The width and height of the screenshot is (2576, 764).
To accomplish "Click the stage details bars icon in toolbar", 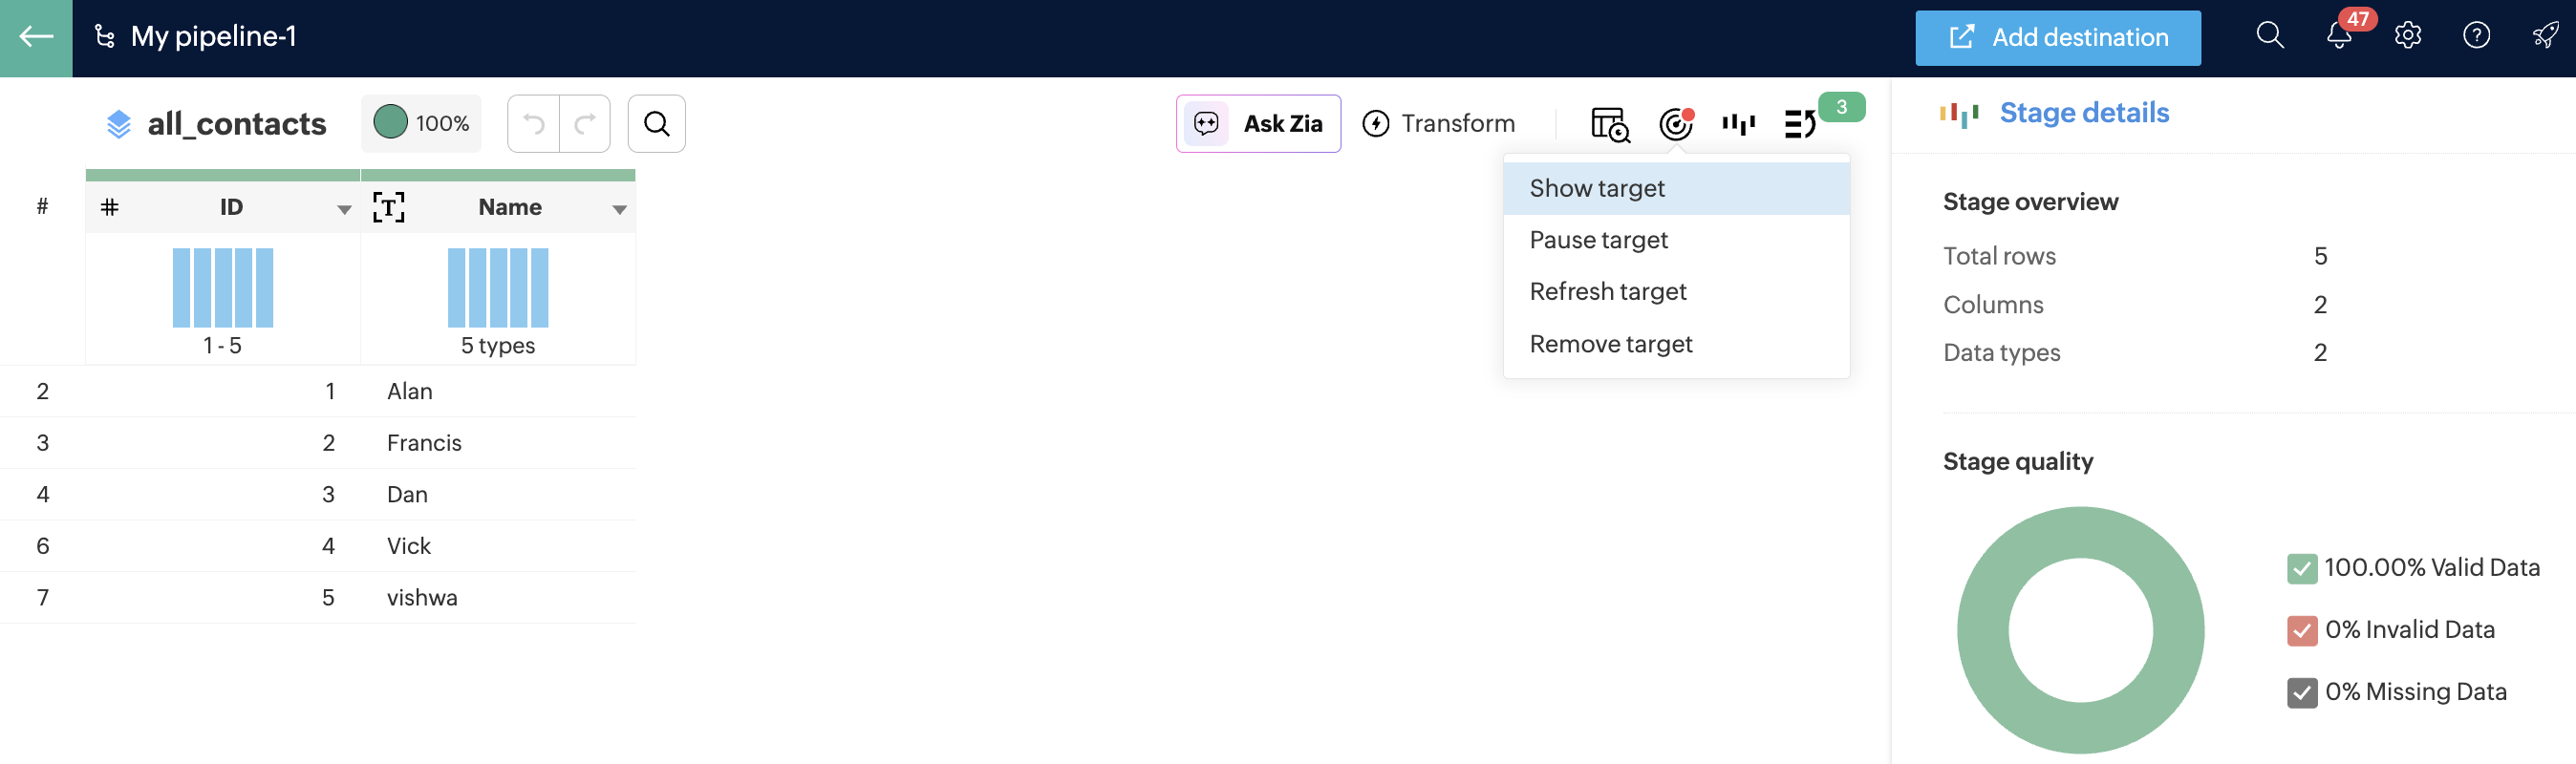I will click(1739, 124).
